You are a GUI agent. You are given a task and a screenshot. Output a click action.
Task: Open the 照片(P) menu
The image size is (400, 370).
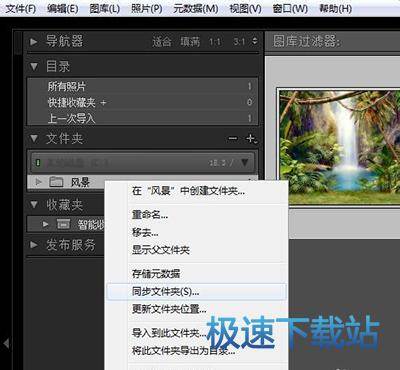tap(147, 8)
